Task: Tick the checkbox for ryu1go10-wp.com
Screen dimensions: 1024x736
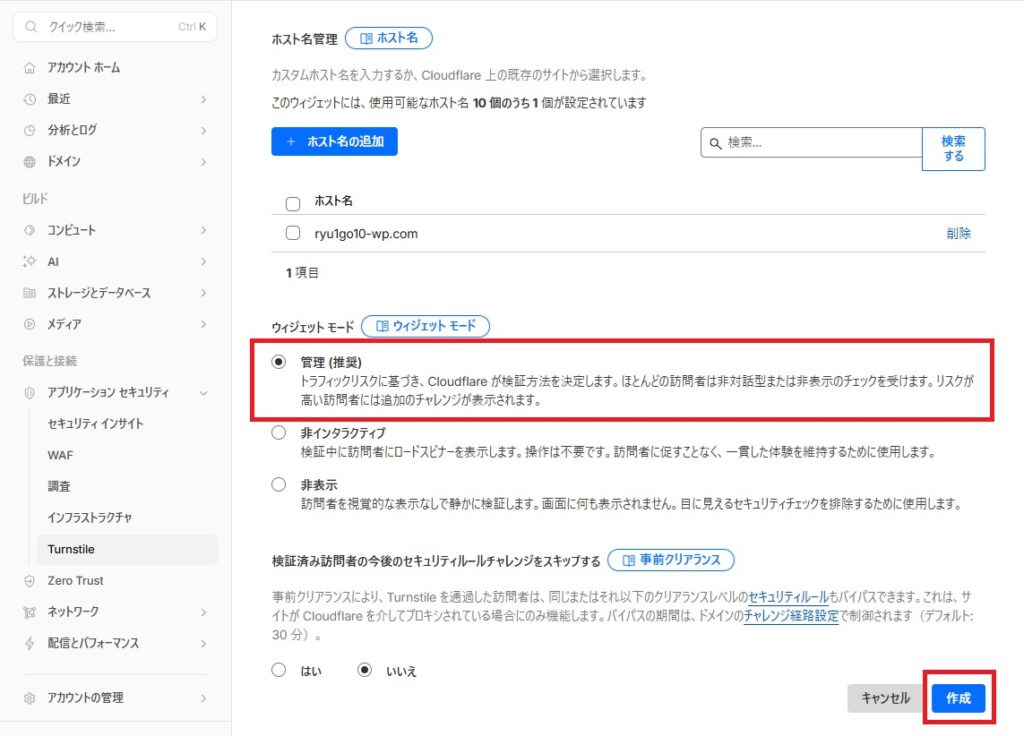Action: click(293, 234)
